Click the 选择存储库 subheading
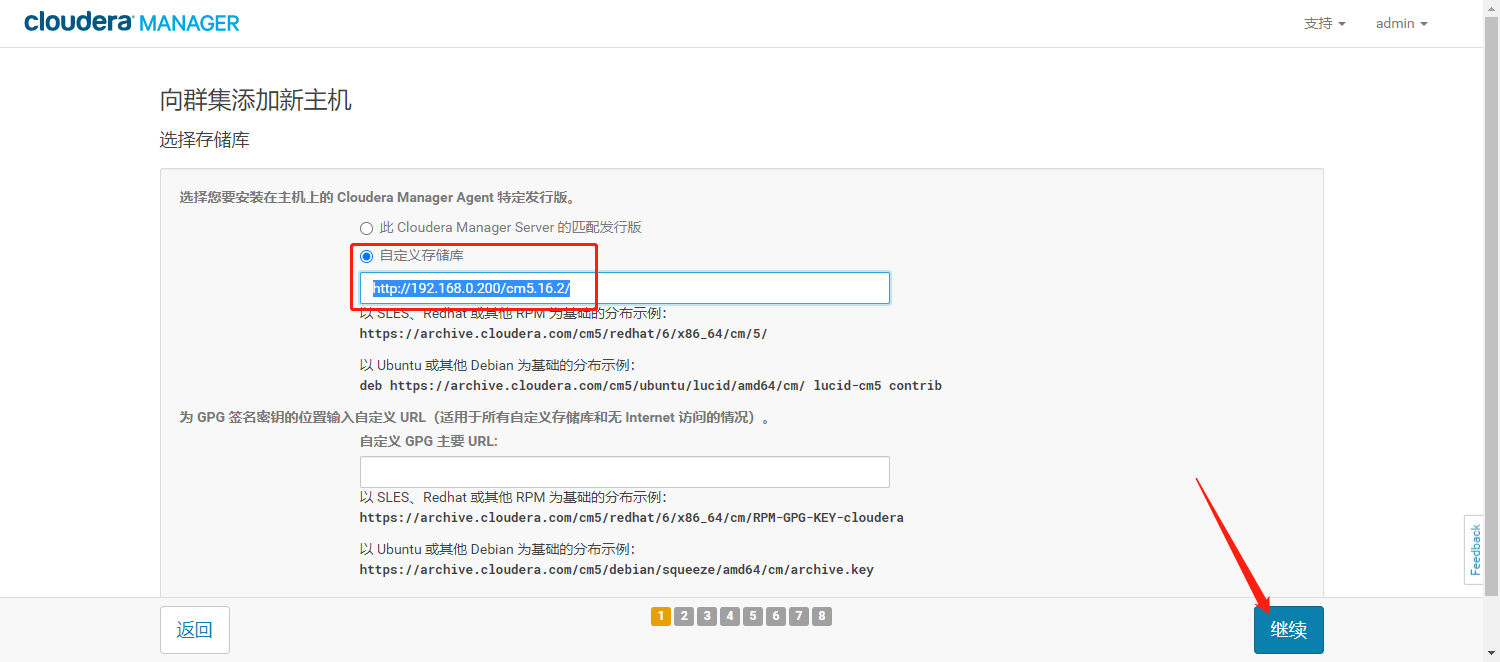Viewport: 1500px width, 662px height. coord(205,140)
